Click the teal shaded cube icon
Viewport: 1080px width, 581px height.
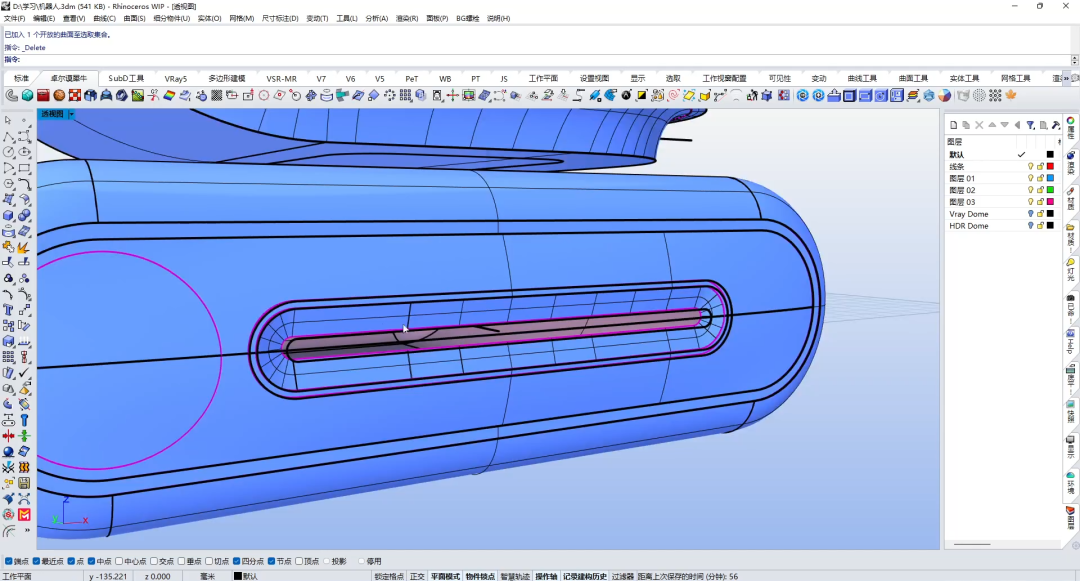click(28, 96)
